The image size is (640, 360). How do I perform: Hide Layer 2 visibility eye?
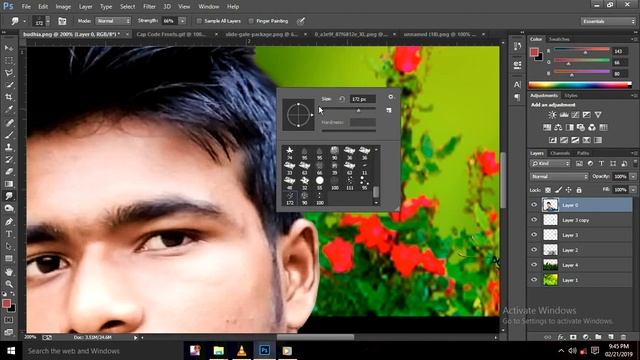(534, 250)
